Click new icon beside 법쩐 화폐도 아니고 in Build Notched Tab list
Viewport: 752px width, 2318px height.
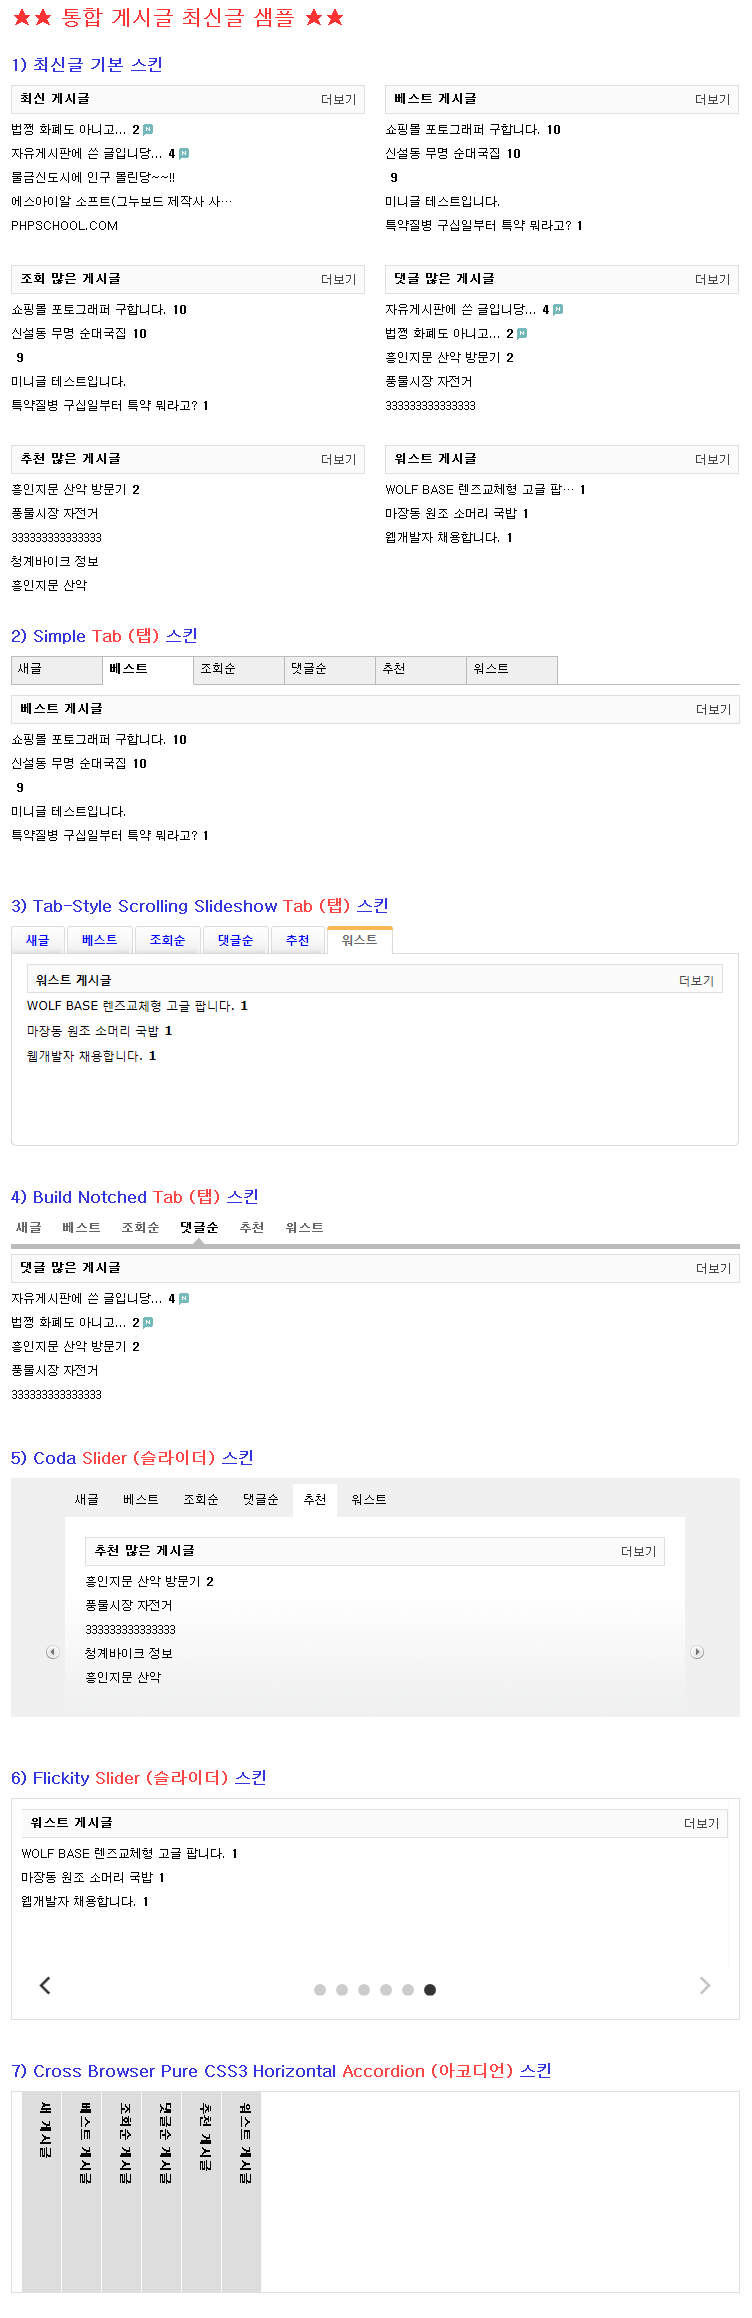(148, 1322)
